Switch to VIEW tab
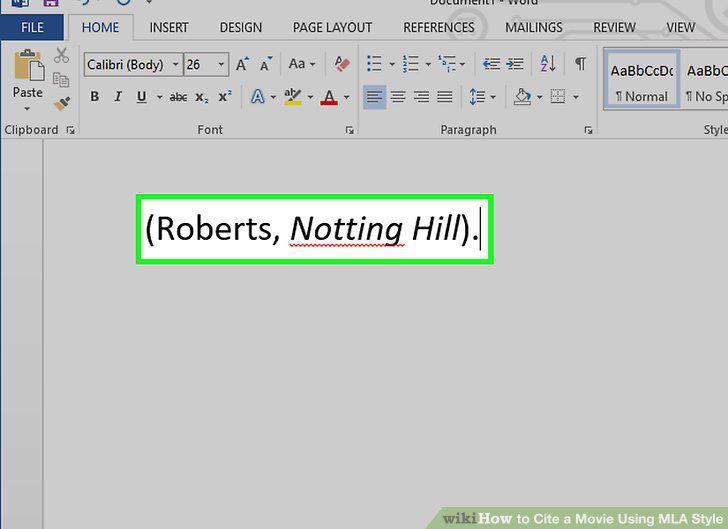 [x=681, y=27]
